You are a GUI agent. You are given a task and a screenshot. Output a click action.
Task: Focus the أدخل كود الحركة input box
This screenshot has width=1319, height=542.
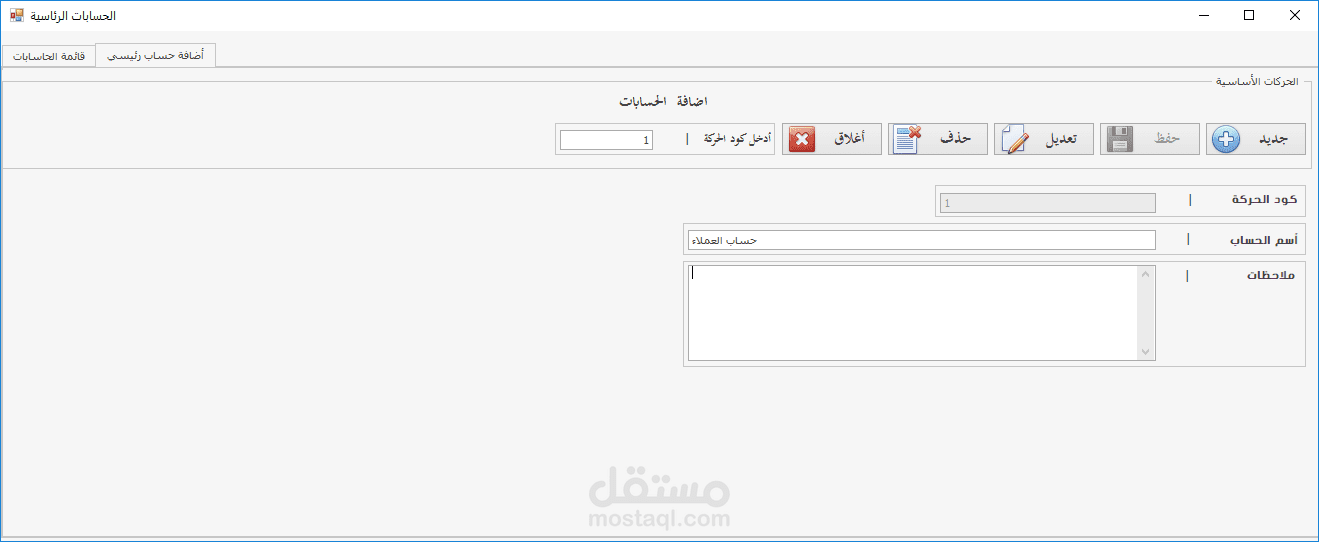click(606, 140)
